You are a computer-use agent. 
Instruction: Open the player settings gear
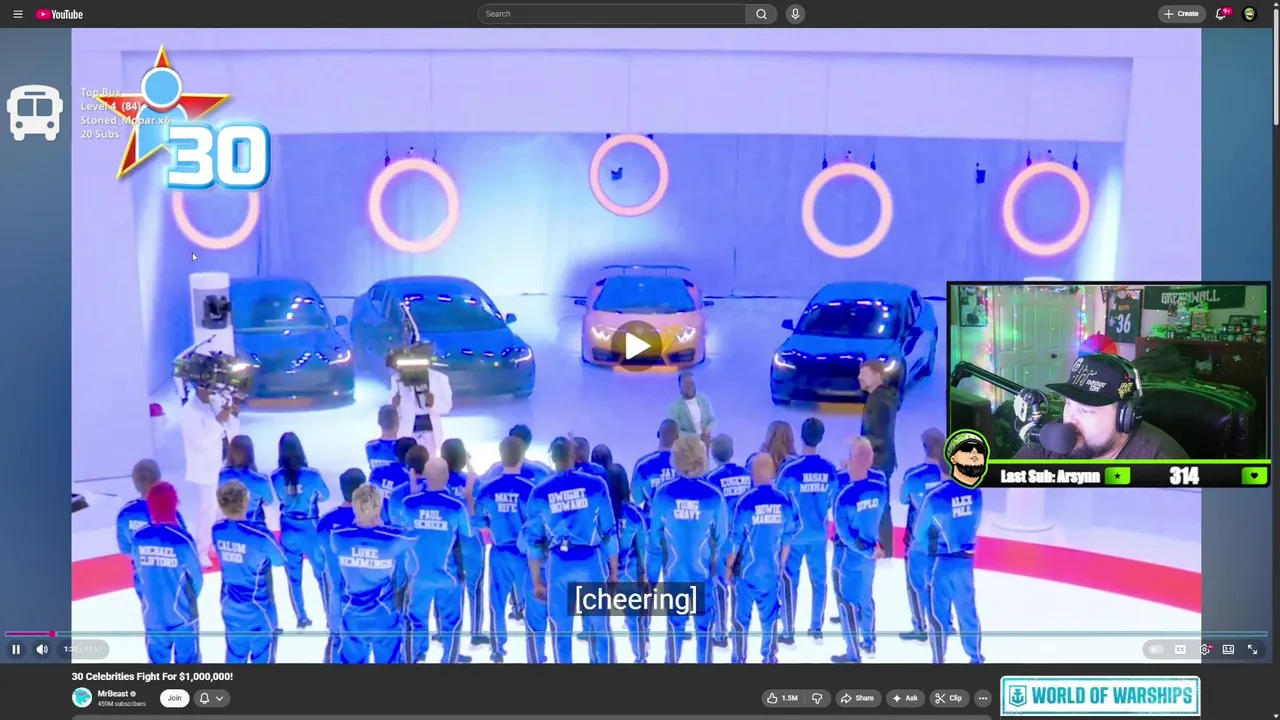tap(1205, 649)
